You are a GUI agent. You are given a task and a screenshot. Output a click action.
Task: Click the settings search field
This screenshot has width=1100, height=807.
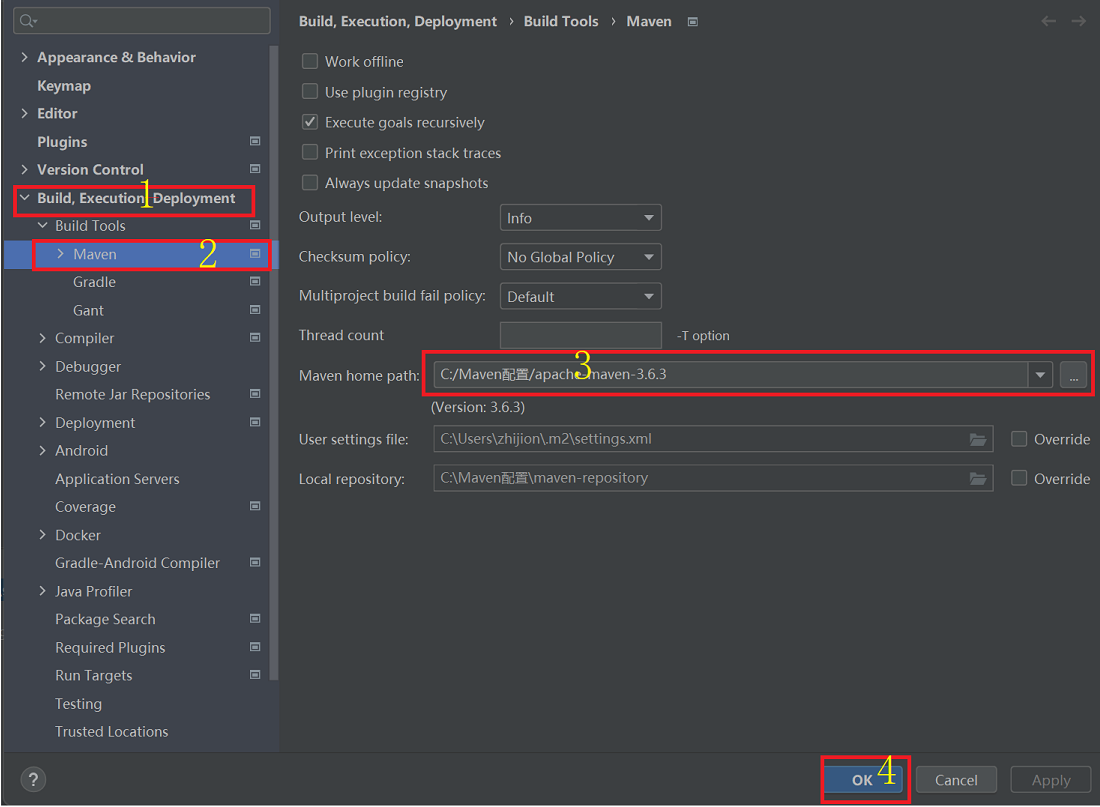pyautogui.click(x=142, y=20)
